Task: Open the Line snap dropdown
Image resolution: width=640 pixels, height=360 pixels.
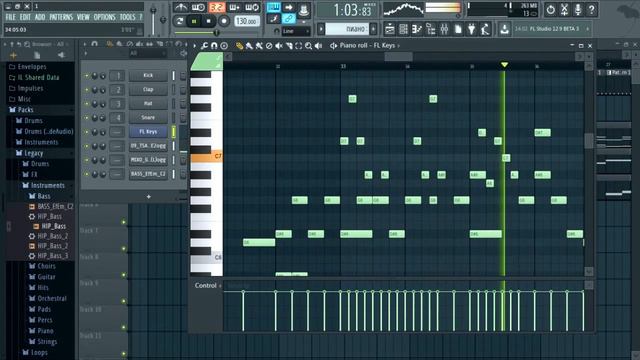Action: [x=296, y=31]
